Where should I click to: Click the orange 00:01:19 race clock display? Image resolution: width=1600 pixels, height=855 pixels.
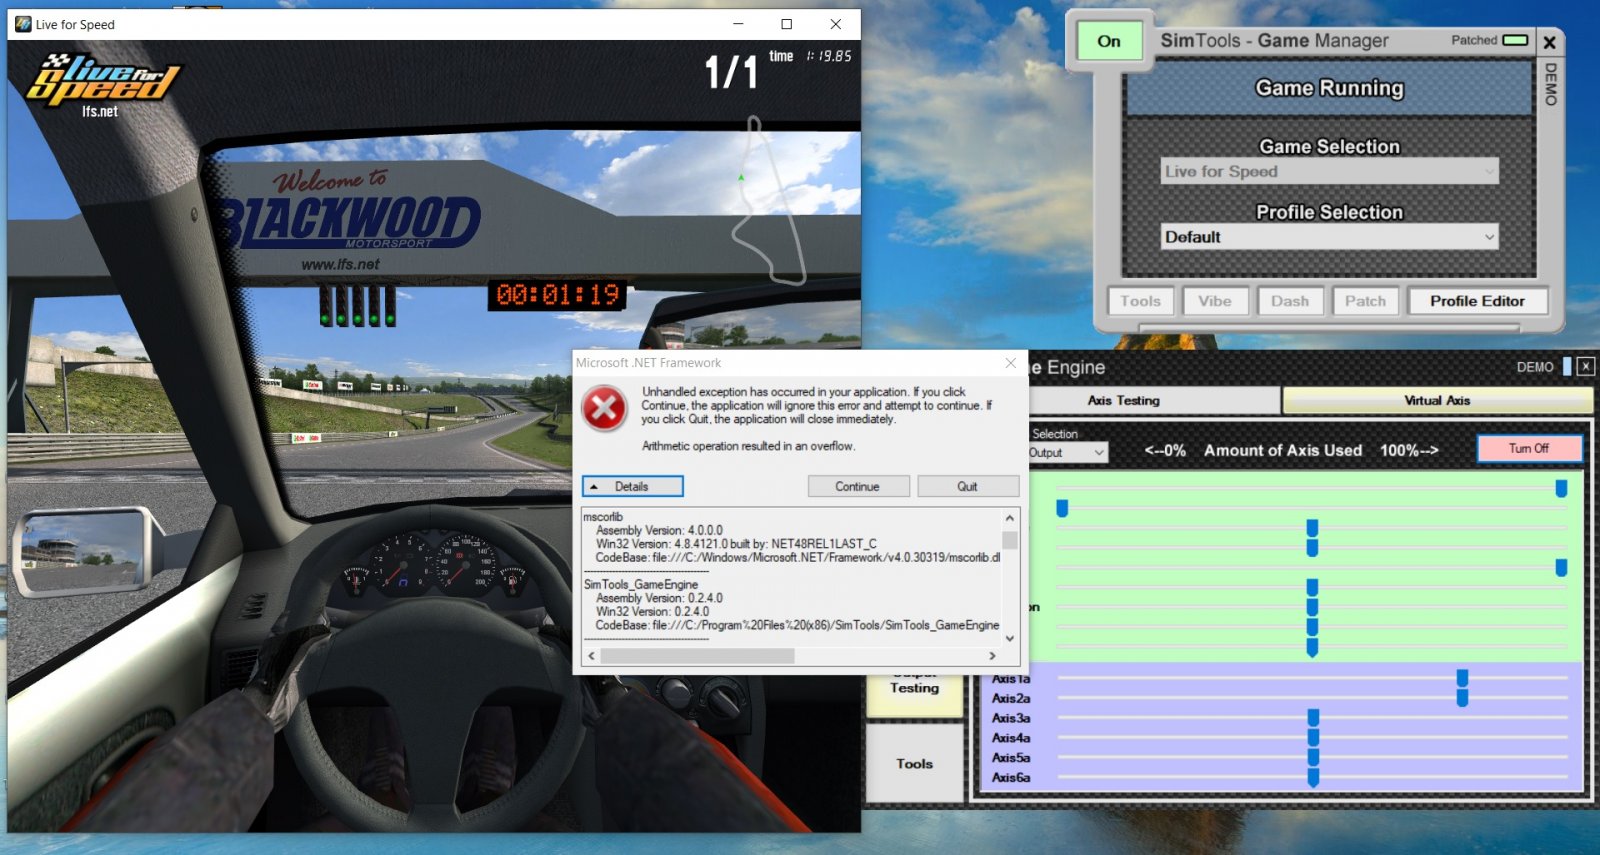558,295
